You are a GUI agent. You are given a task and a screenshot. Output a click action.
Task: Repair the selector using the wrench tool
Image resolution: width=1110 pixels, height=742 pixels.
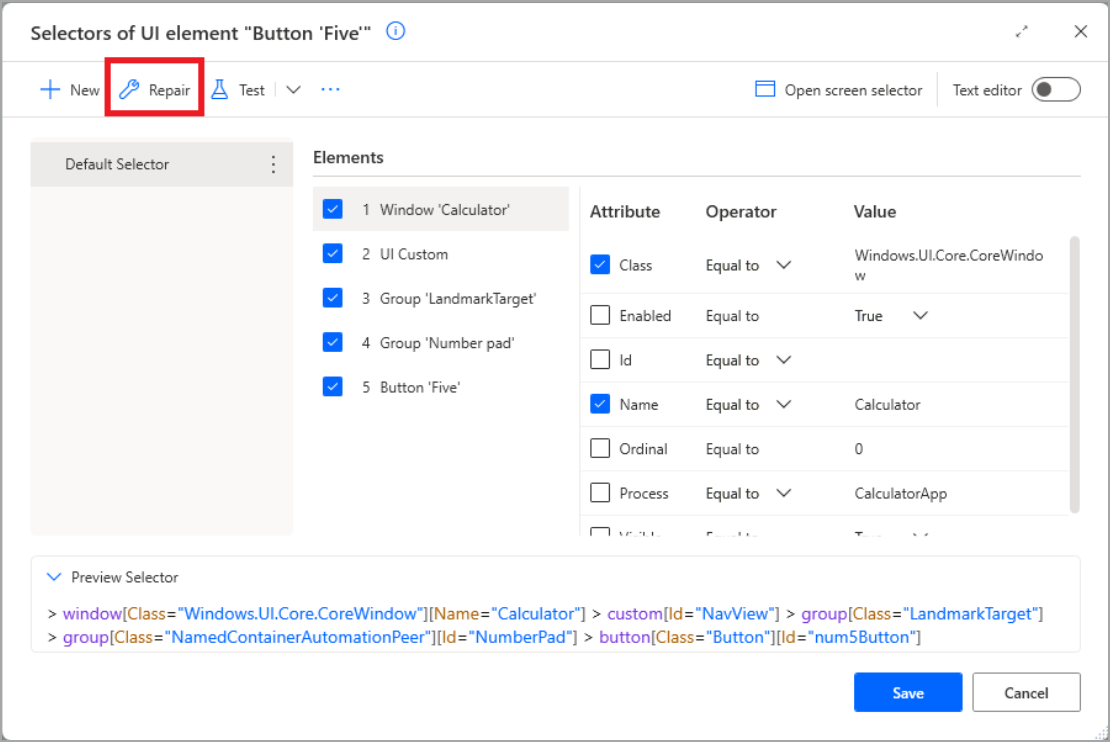[153, 89]
